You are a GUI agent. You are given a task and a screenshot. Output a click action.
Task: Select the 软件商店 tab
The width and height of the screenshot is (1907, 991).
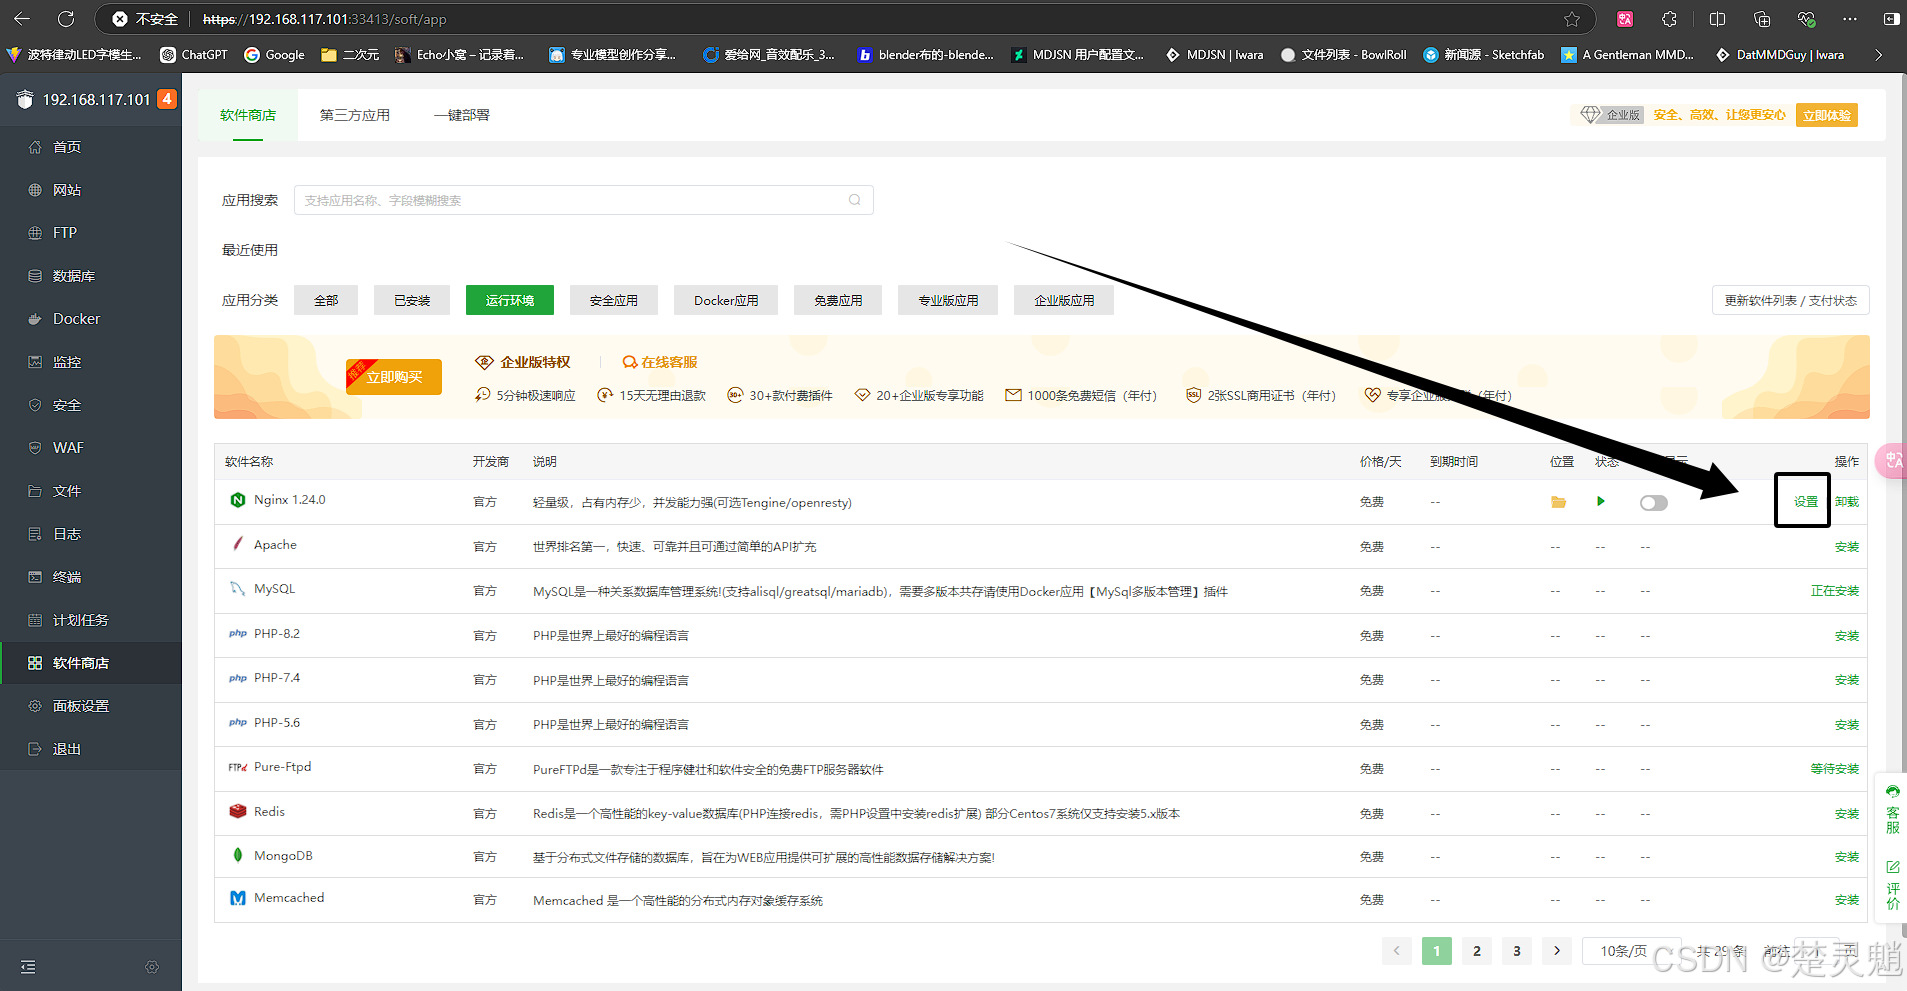pos(248,115)
